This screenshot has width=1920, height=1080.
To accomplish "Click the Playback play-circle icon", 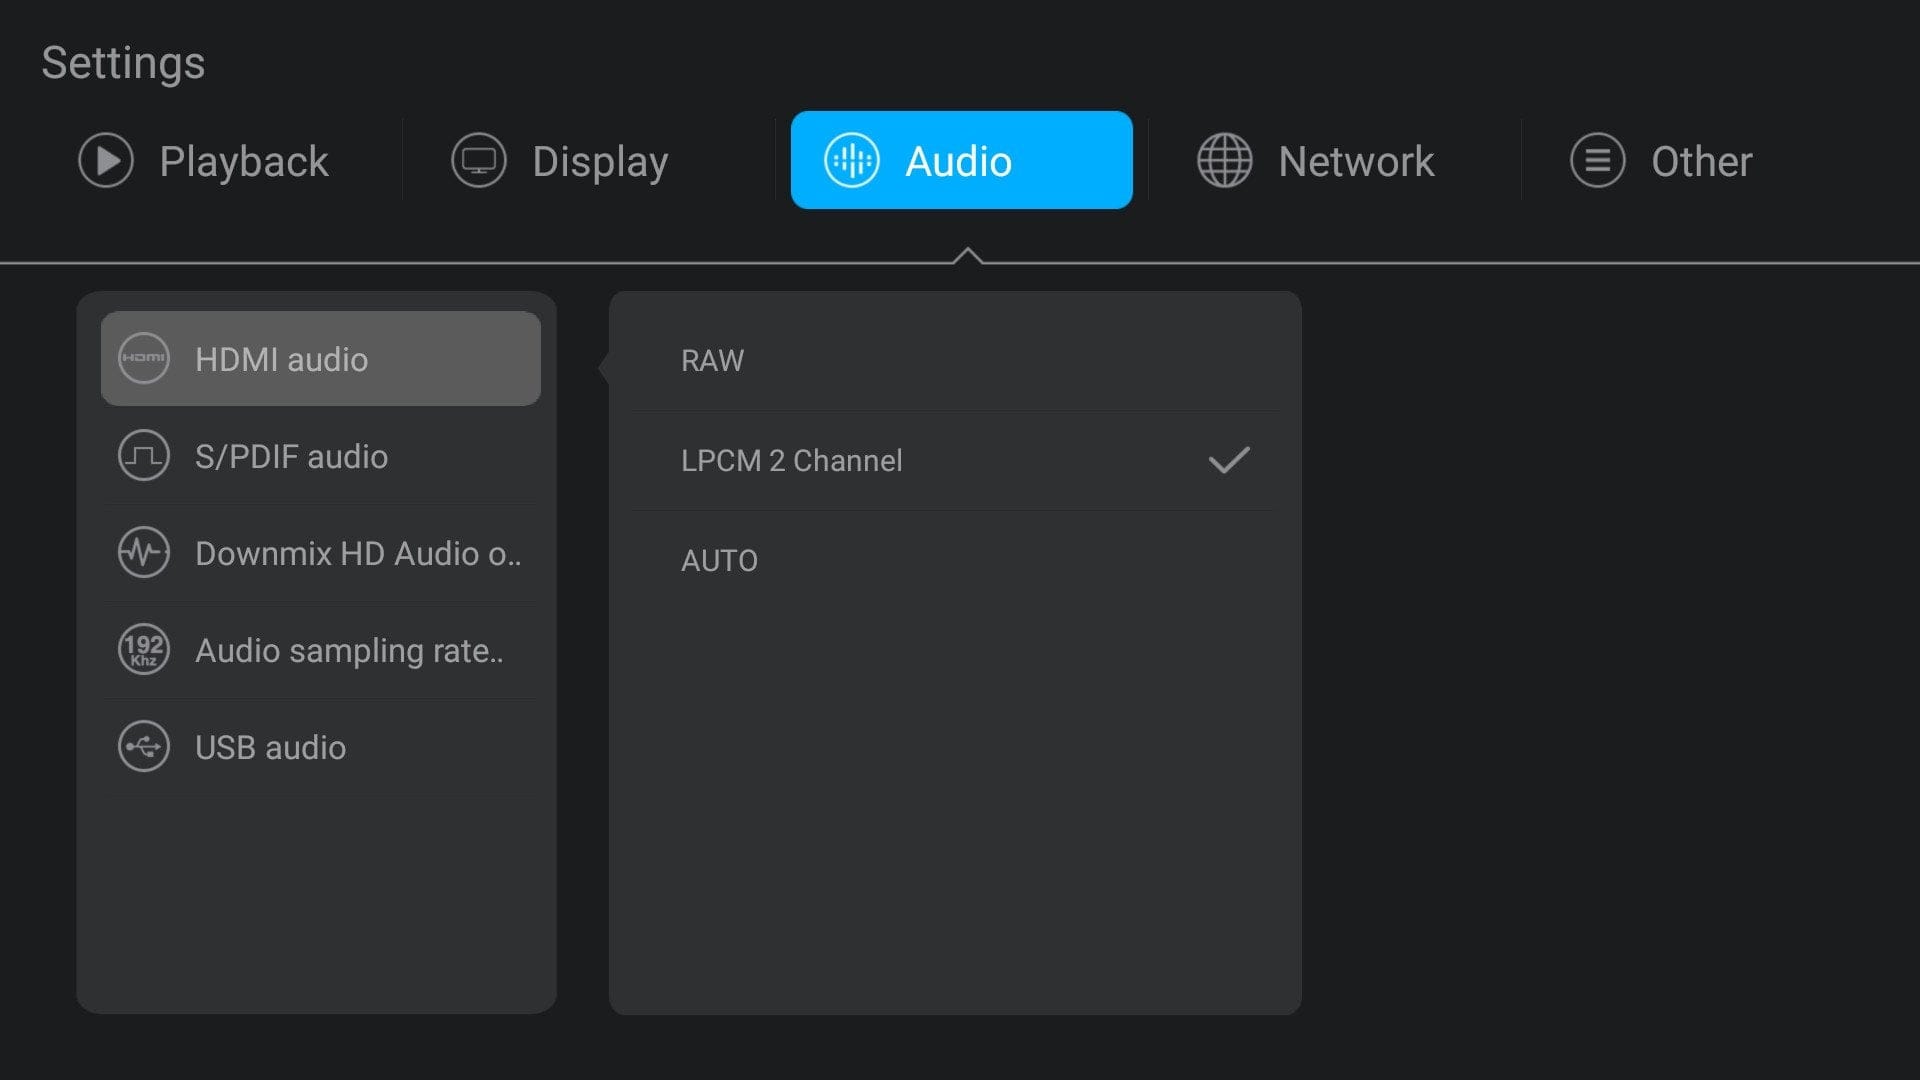I will click(x=106, y=160).
